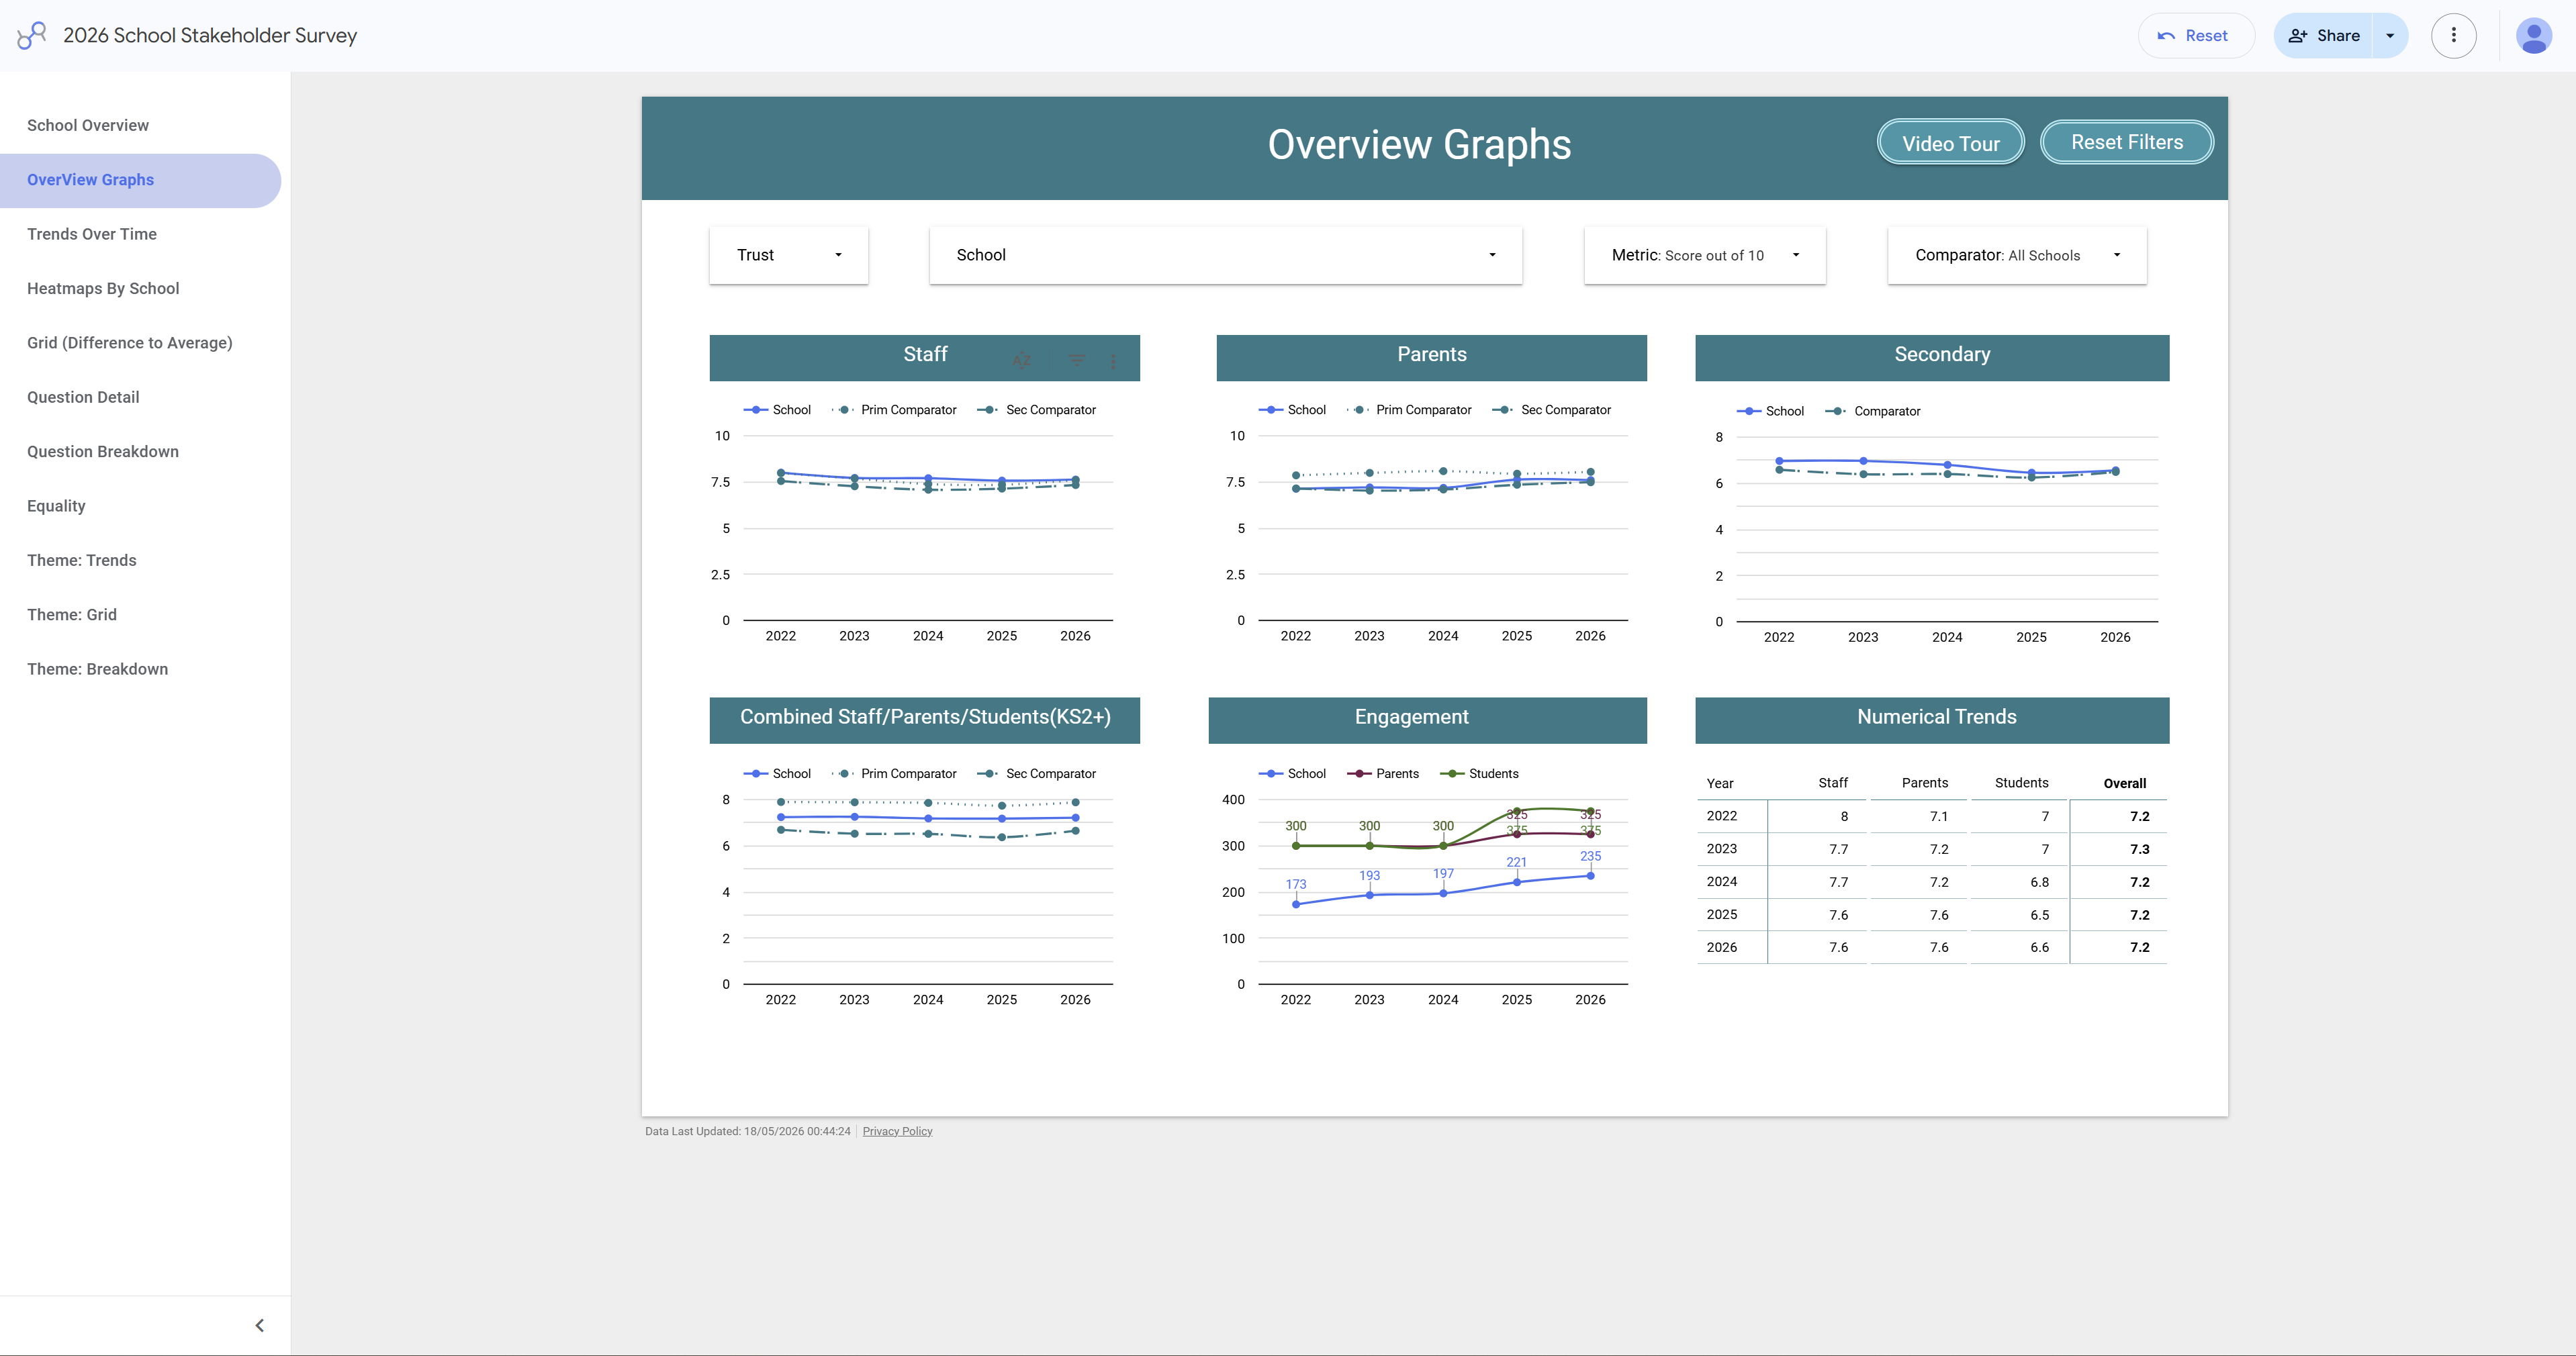Click the Engagement chart title bar
Viewport: 2576px width, 1356px height.
click(1427, 720)
